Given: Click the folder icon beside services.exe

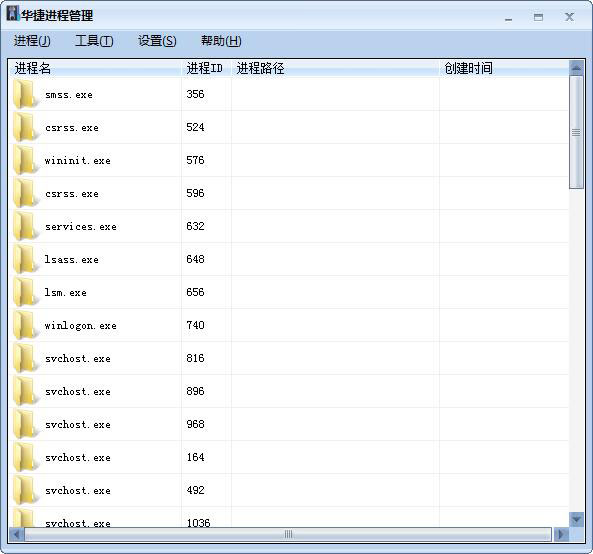Looking at the screenshot, I should 26,226.
